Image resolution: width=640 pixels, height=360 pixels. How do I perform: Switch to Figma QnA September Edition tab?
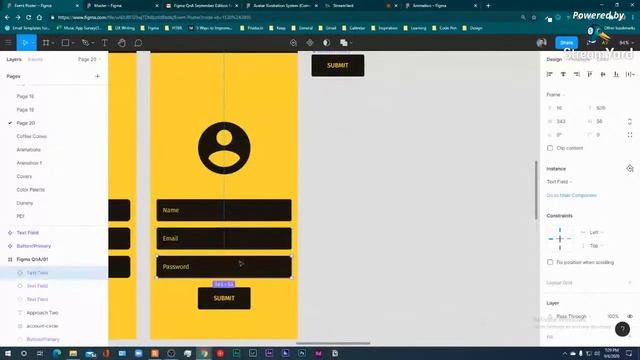[201, 6]
